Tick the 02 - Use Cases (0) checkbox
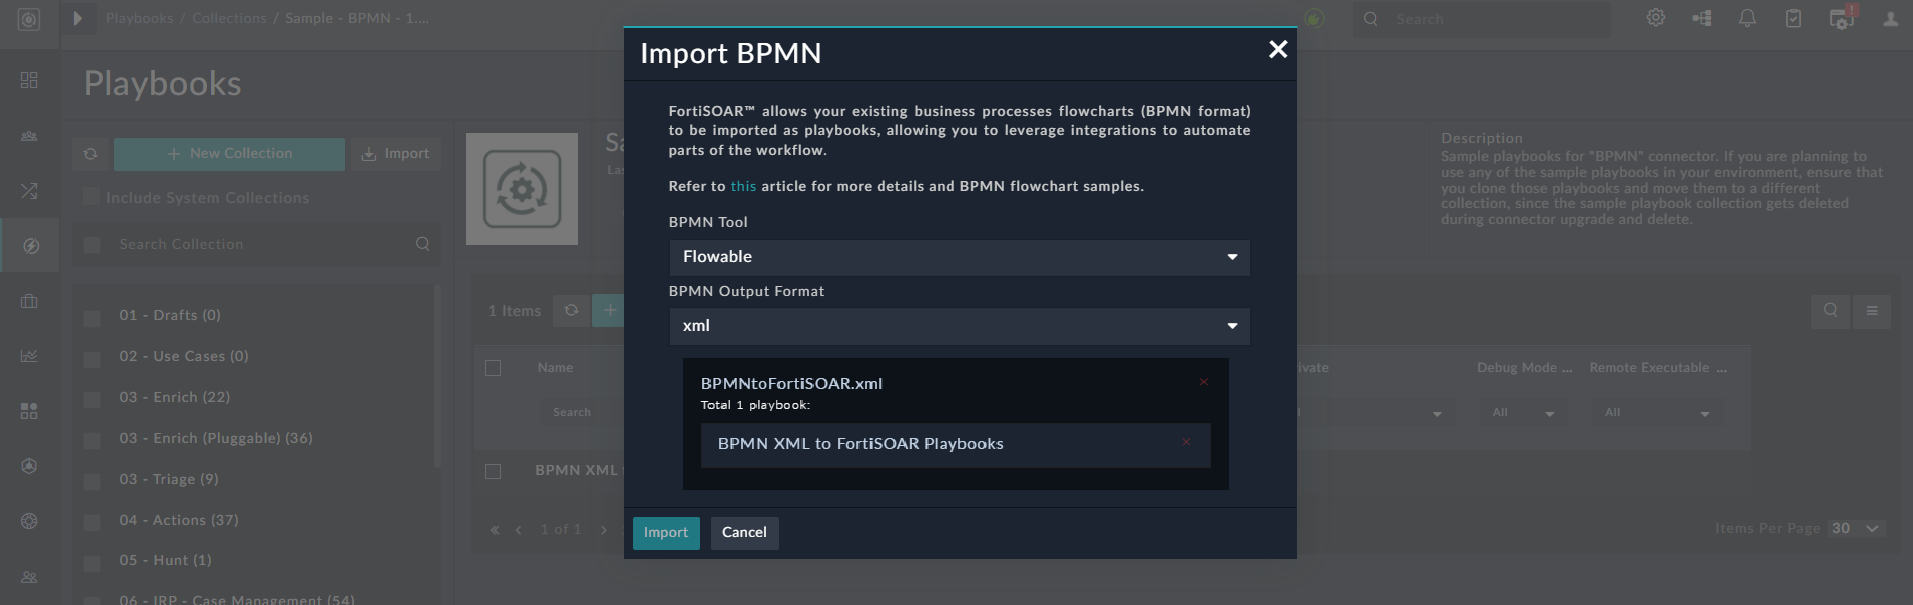The height and width of the screenshot is (605, 1913). [91, 358]
